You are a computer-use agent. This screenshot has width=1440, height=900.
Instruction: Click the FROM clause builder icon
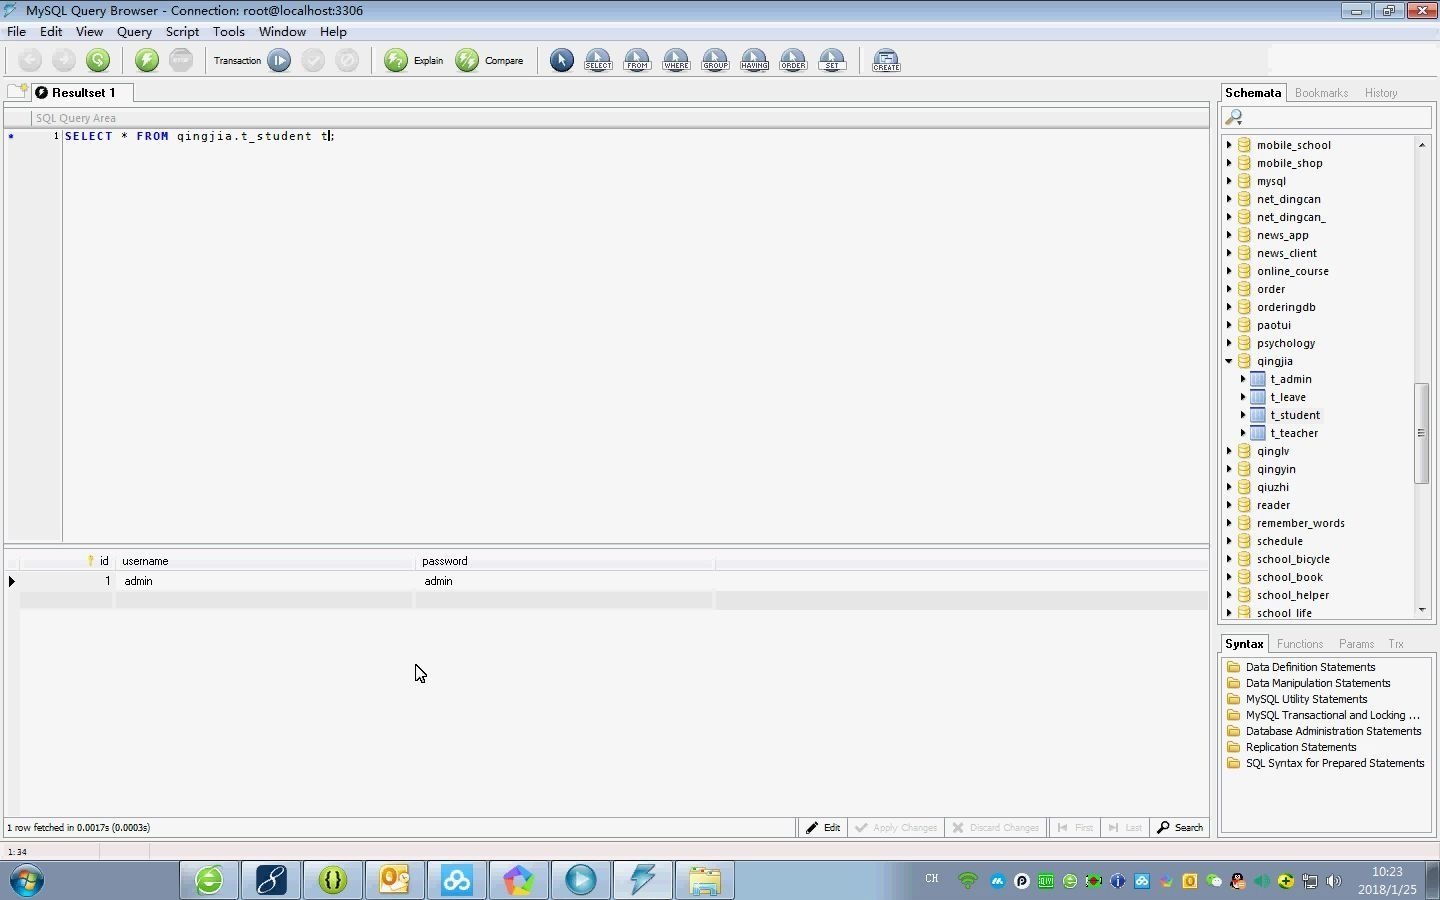pos(637,61)
